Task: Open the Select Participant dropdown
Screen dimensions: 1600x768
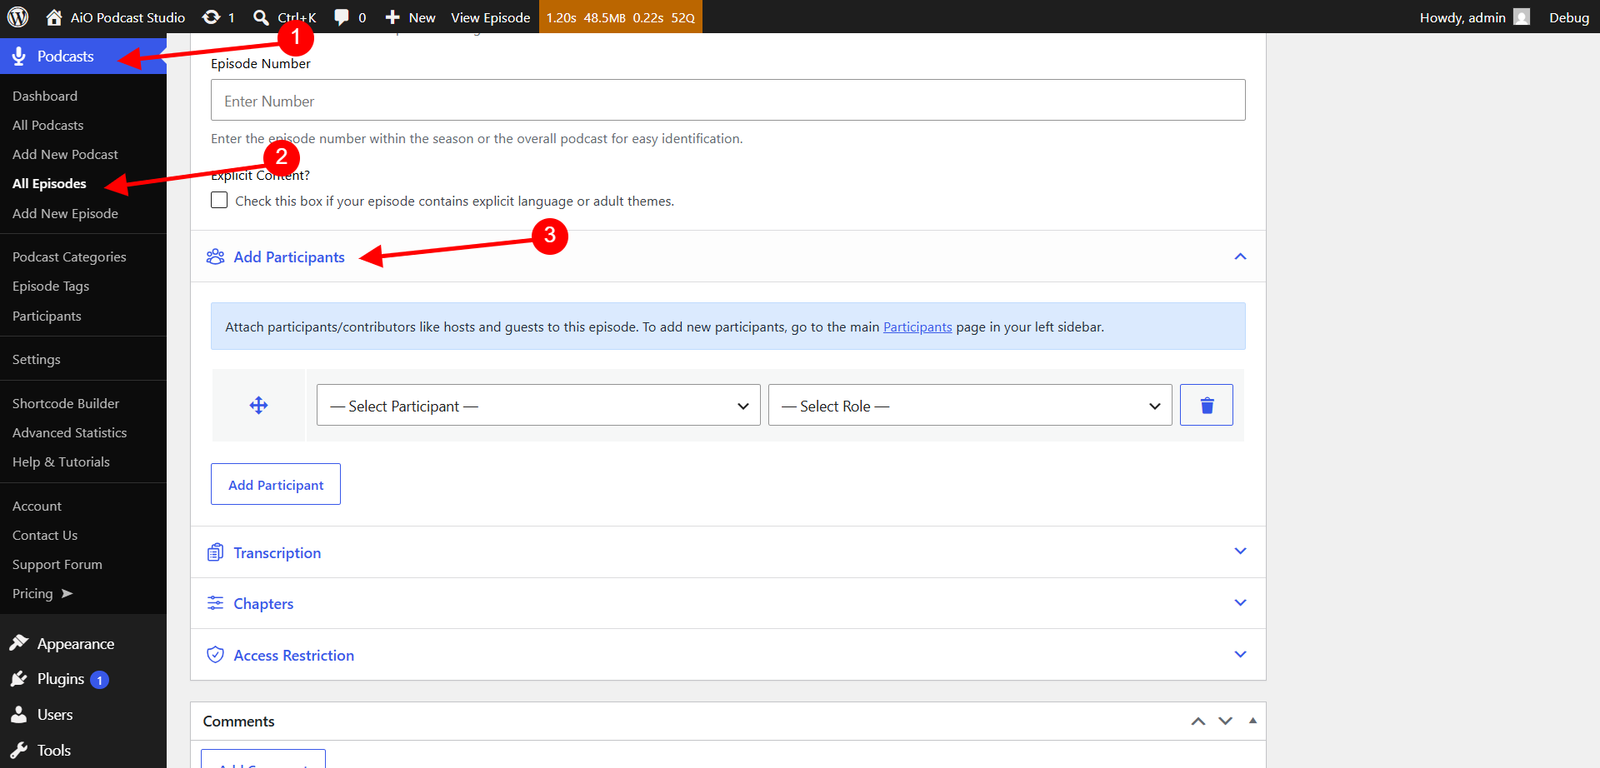Action: (x=539, y=405)
